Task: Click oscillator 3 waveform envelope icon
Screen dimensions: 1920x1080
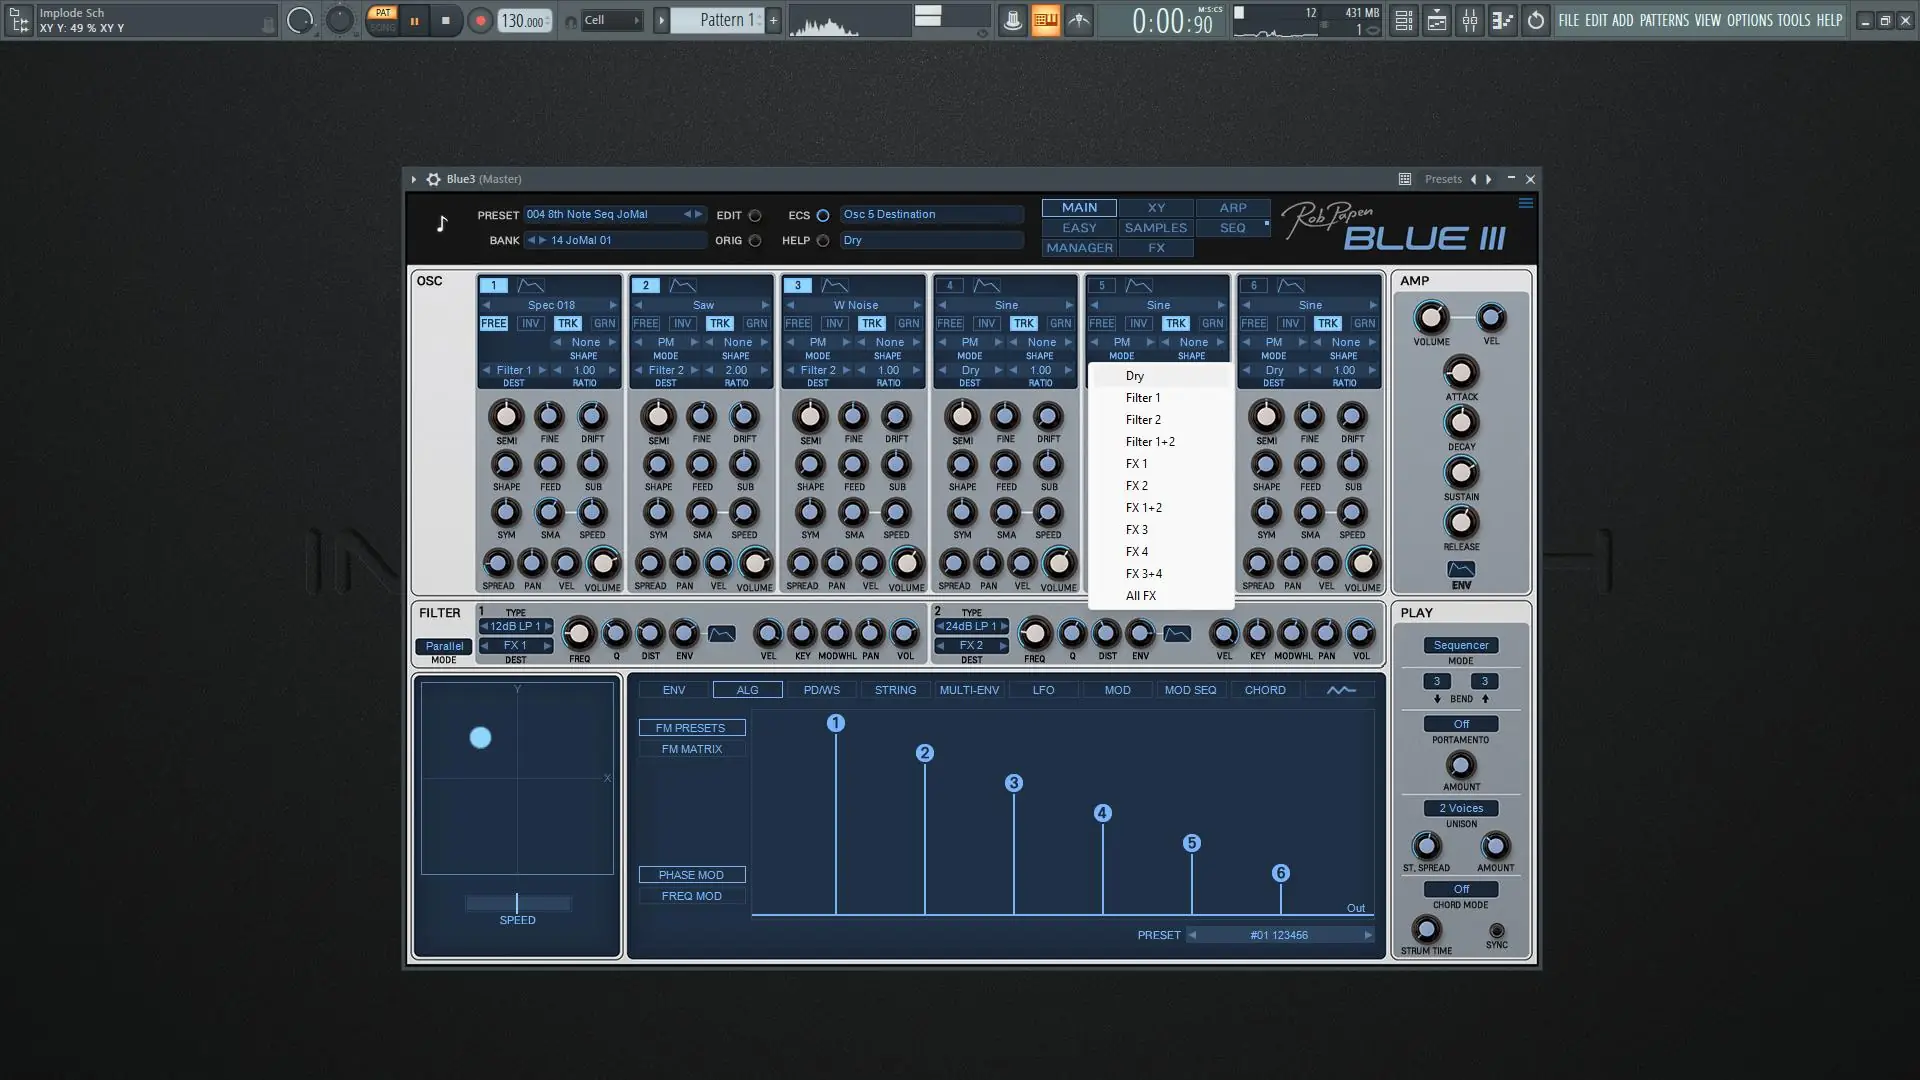Action: coord(834,286)
